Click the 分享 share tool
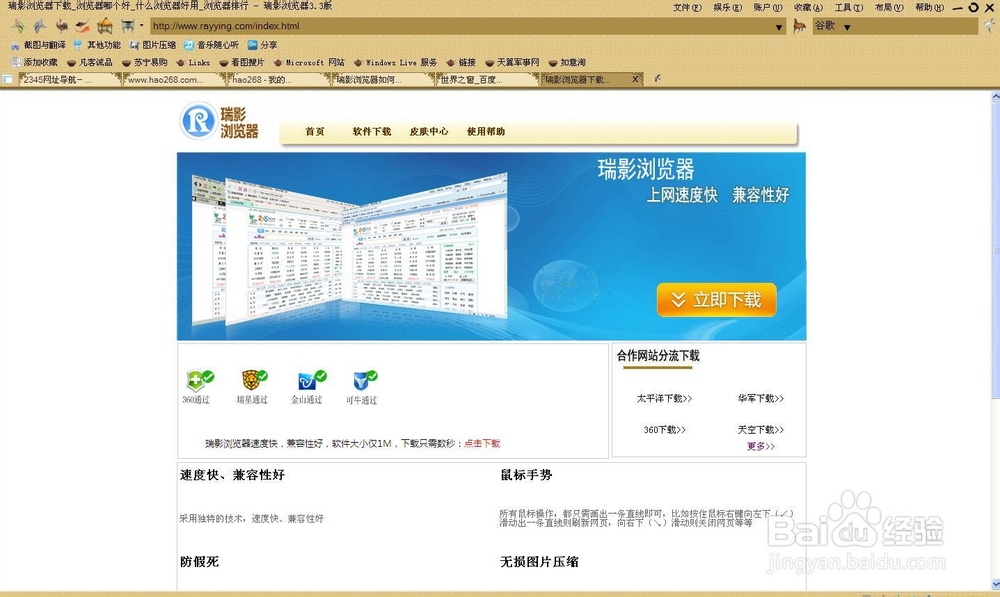 (262, 45)
